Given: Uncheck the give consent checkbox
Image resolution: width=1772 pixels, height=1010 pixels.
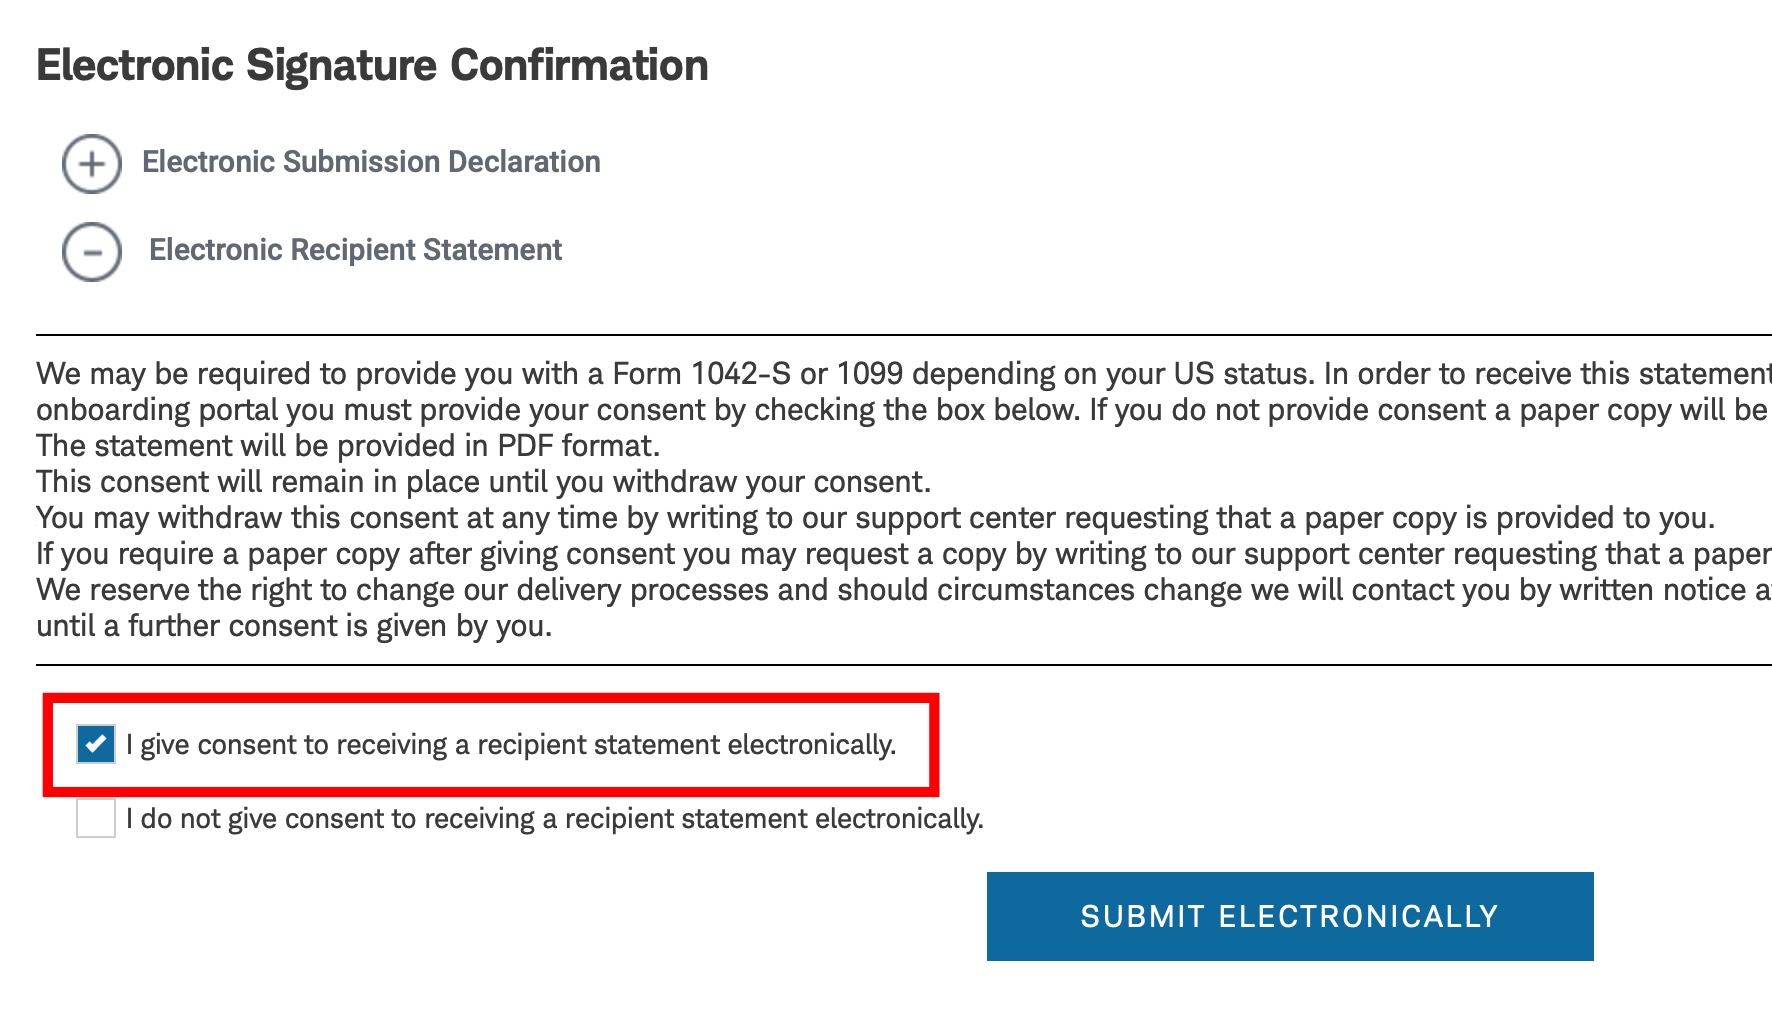Looking at the screenshot, I should [x=96, y=744].
